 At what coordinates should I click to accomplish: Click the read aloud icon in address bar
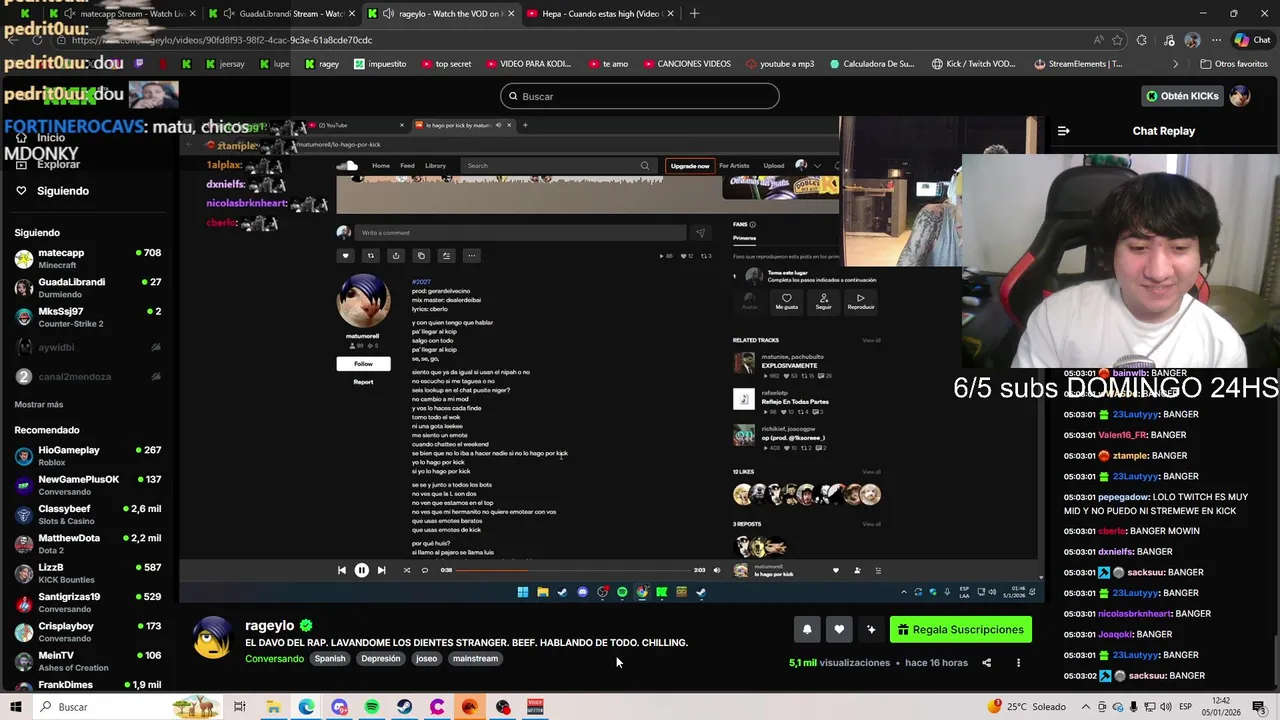pos(1099,40)
